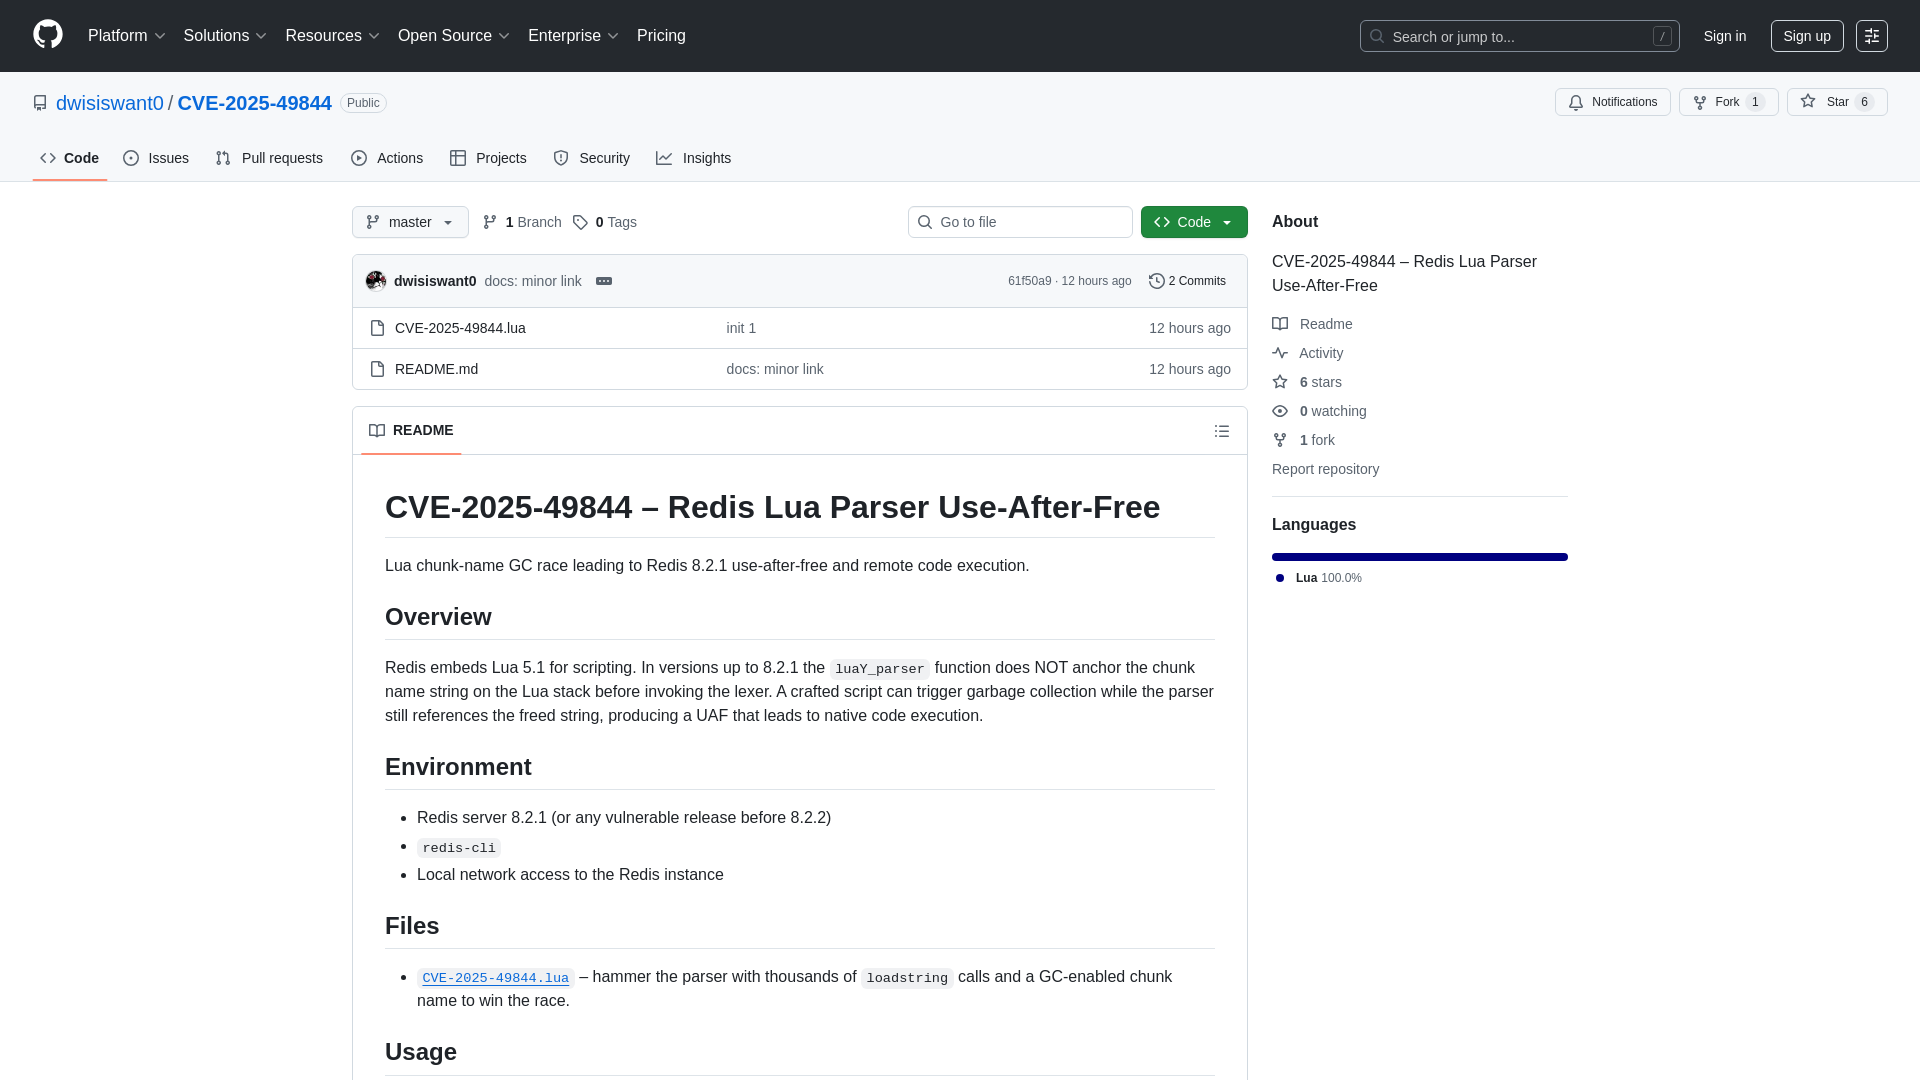This screenshot has height=1080, width=1920.
Task: Expand the green Code button dropdown
Action: tap(1228, 222)
